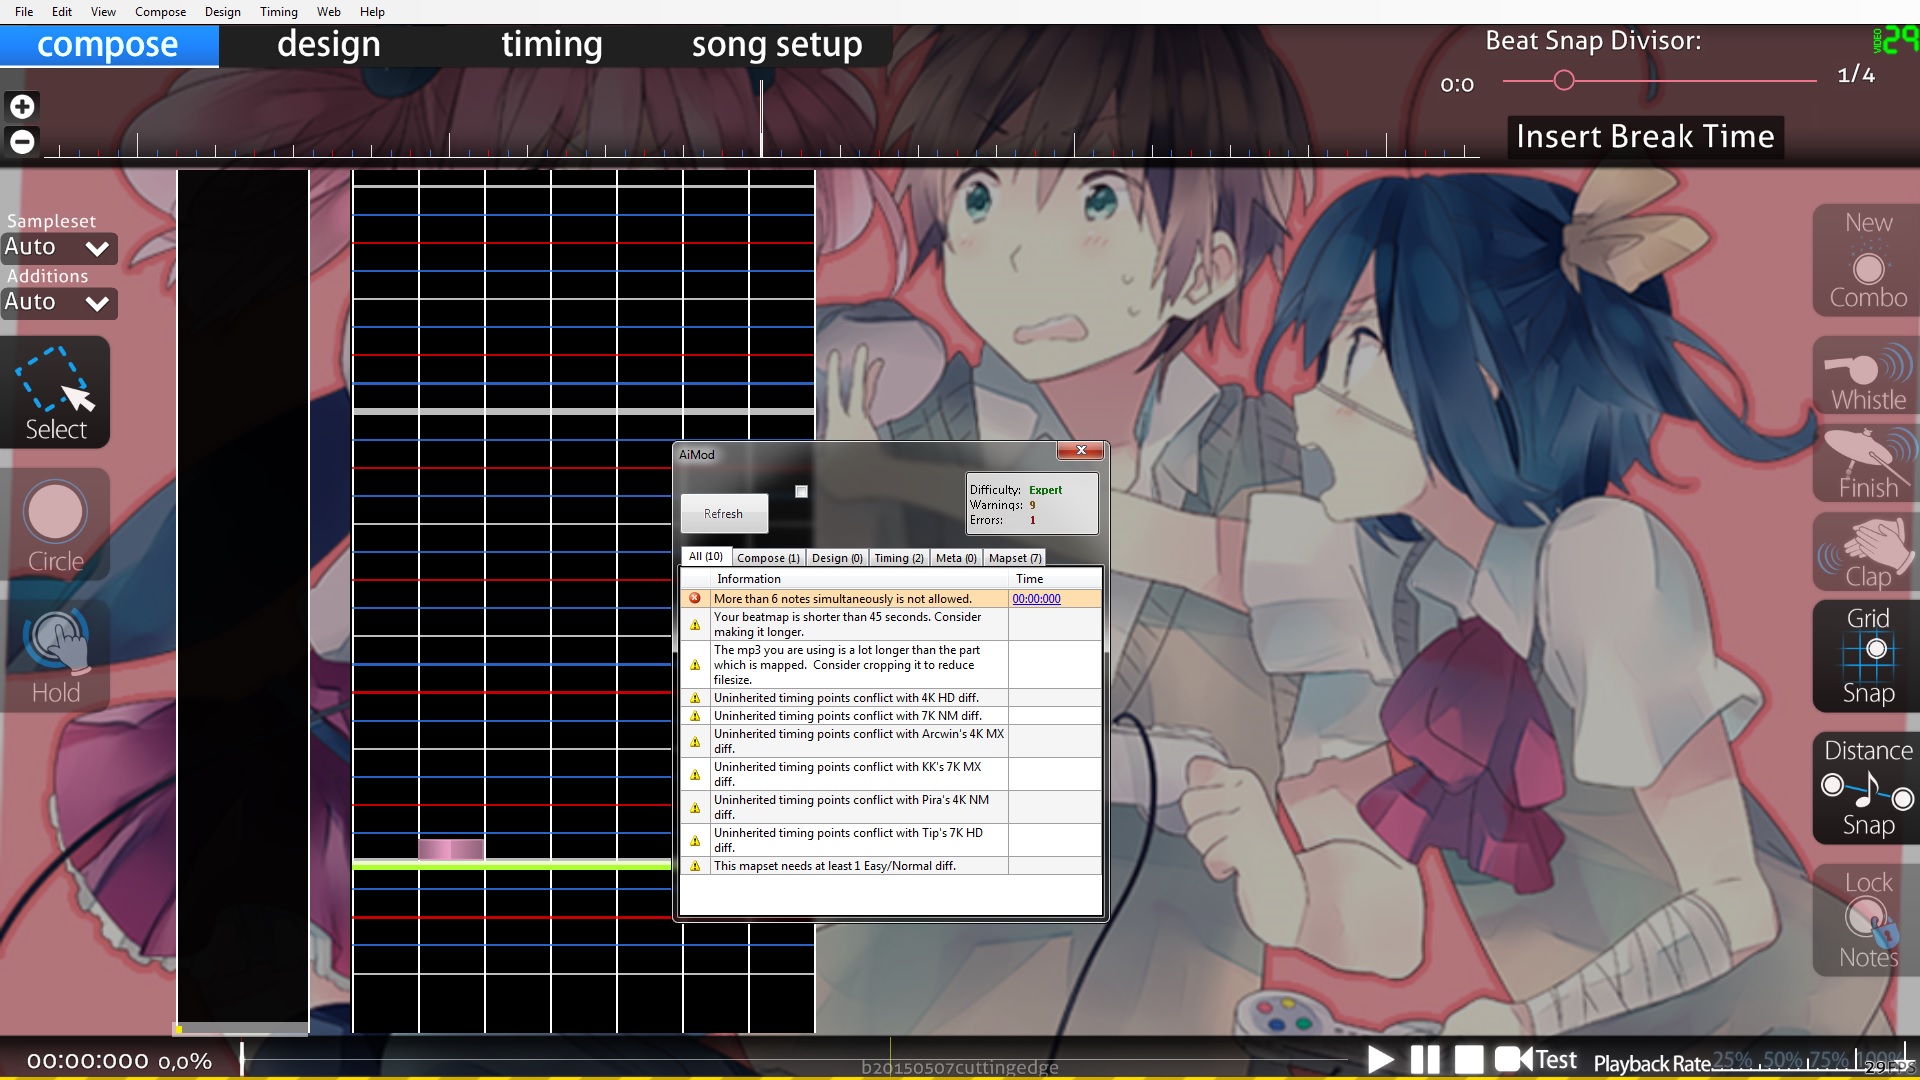Viewport: 1920px width, 1080px height.
Task: Click the song position handle at the timeline start
Action: (242, 1059)
